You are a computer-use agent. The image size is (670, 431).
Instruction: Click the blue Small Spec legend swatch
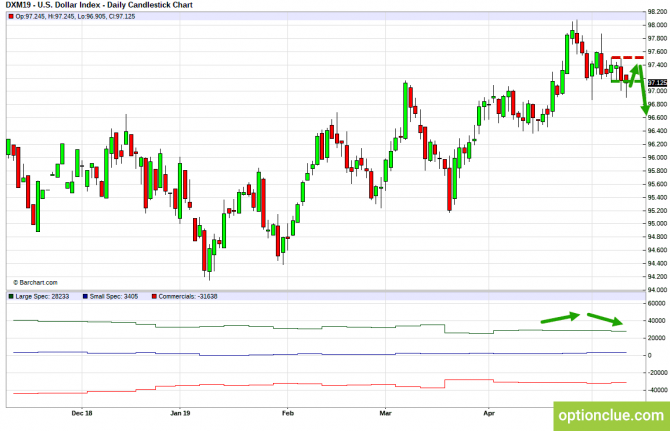pos(85,296)
